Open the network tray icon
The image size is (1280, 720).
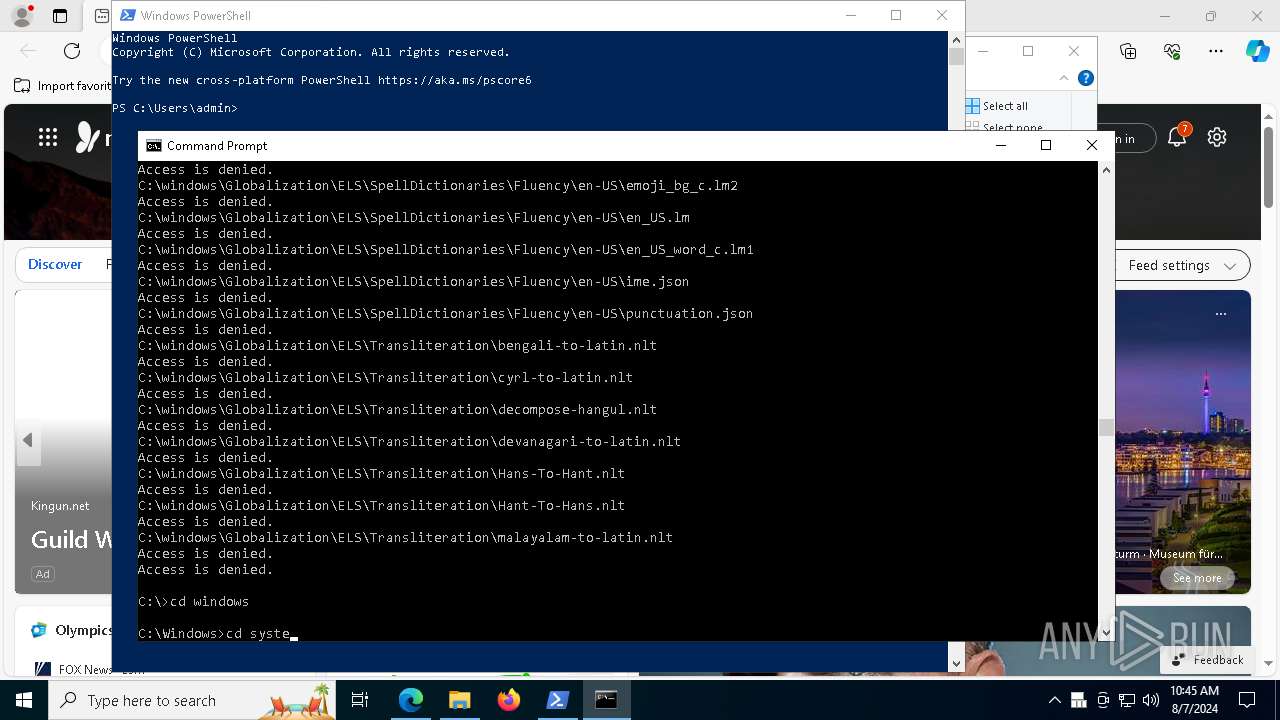1127,700
